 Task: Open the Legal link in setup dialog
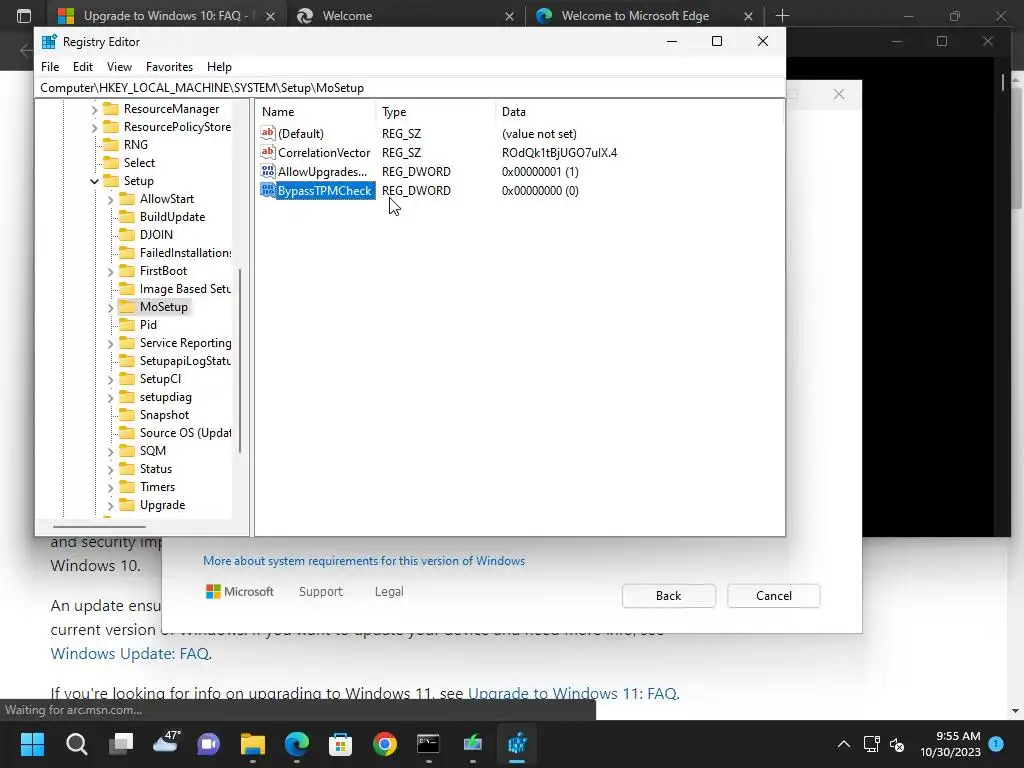(389, 592)
